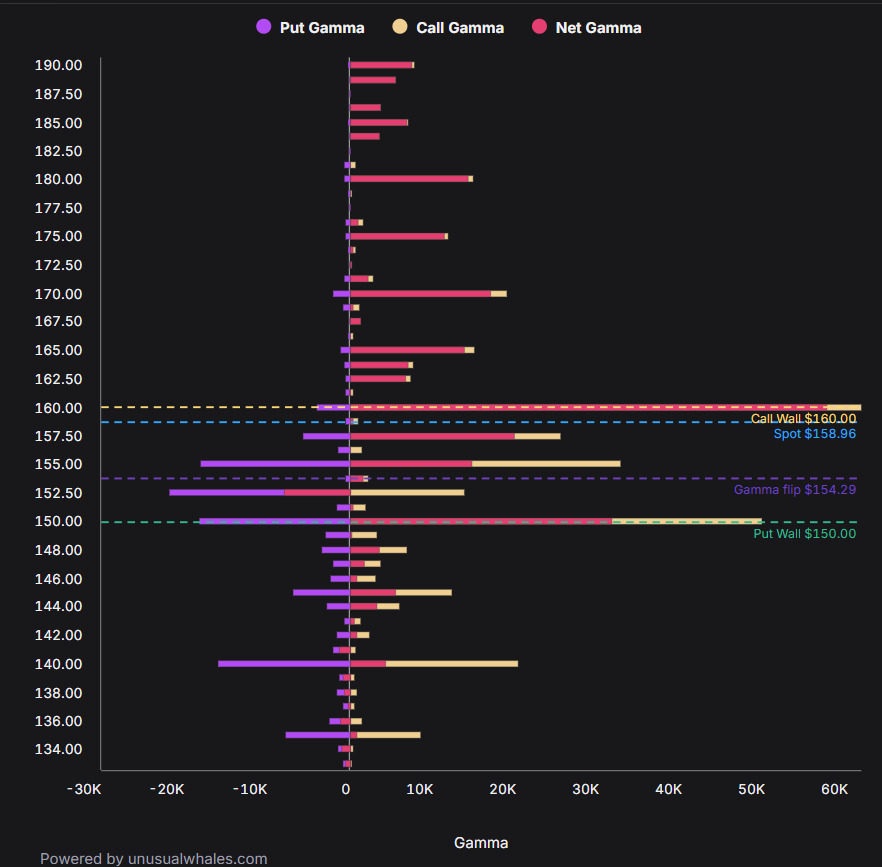Click the Spot $158.96 label
Image resolution: width=882 pixels, height=867 pixels.
click(814, 434)
